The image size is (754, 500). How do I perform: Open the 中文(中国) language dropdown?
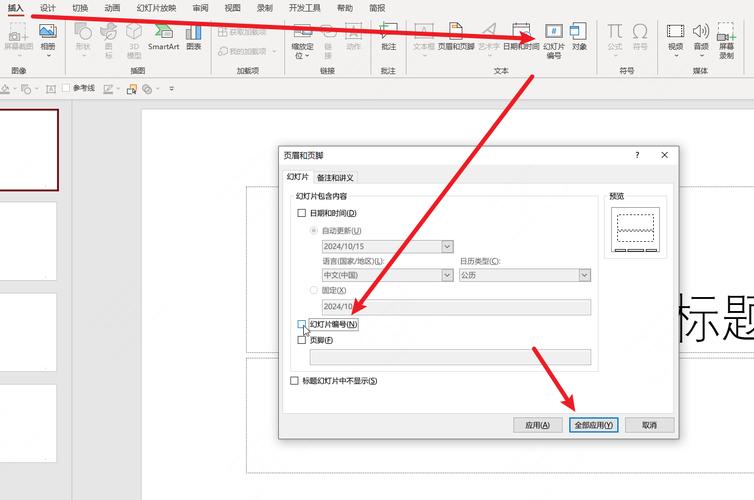point(447,275)
